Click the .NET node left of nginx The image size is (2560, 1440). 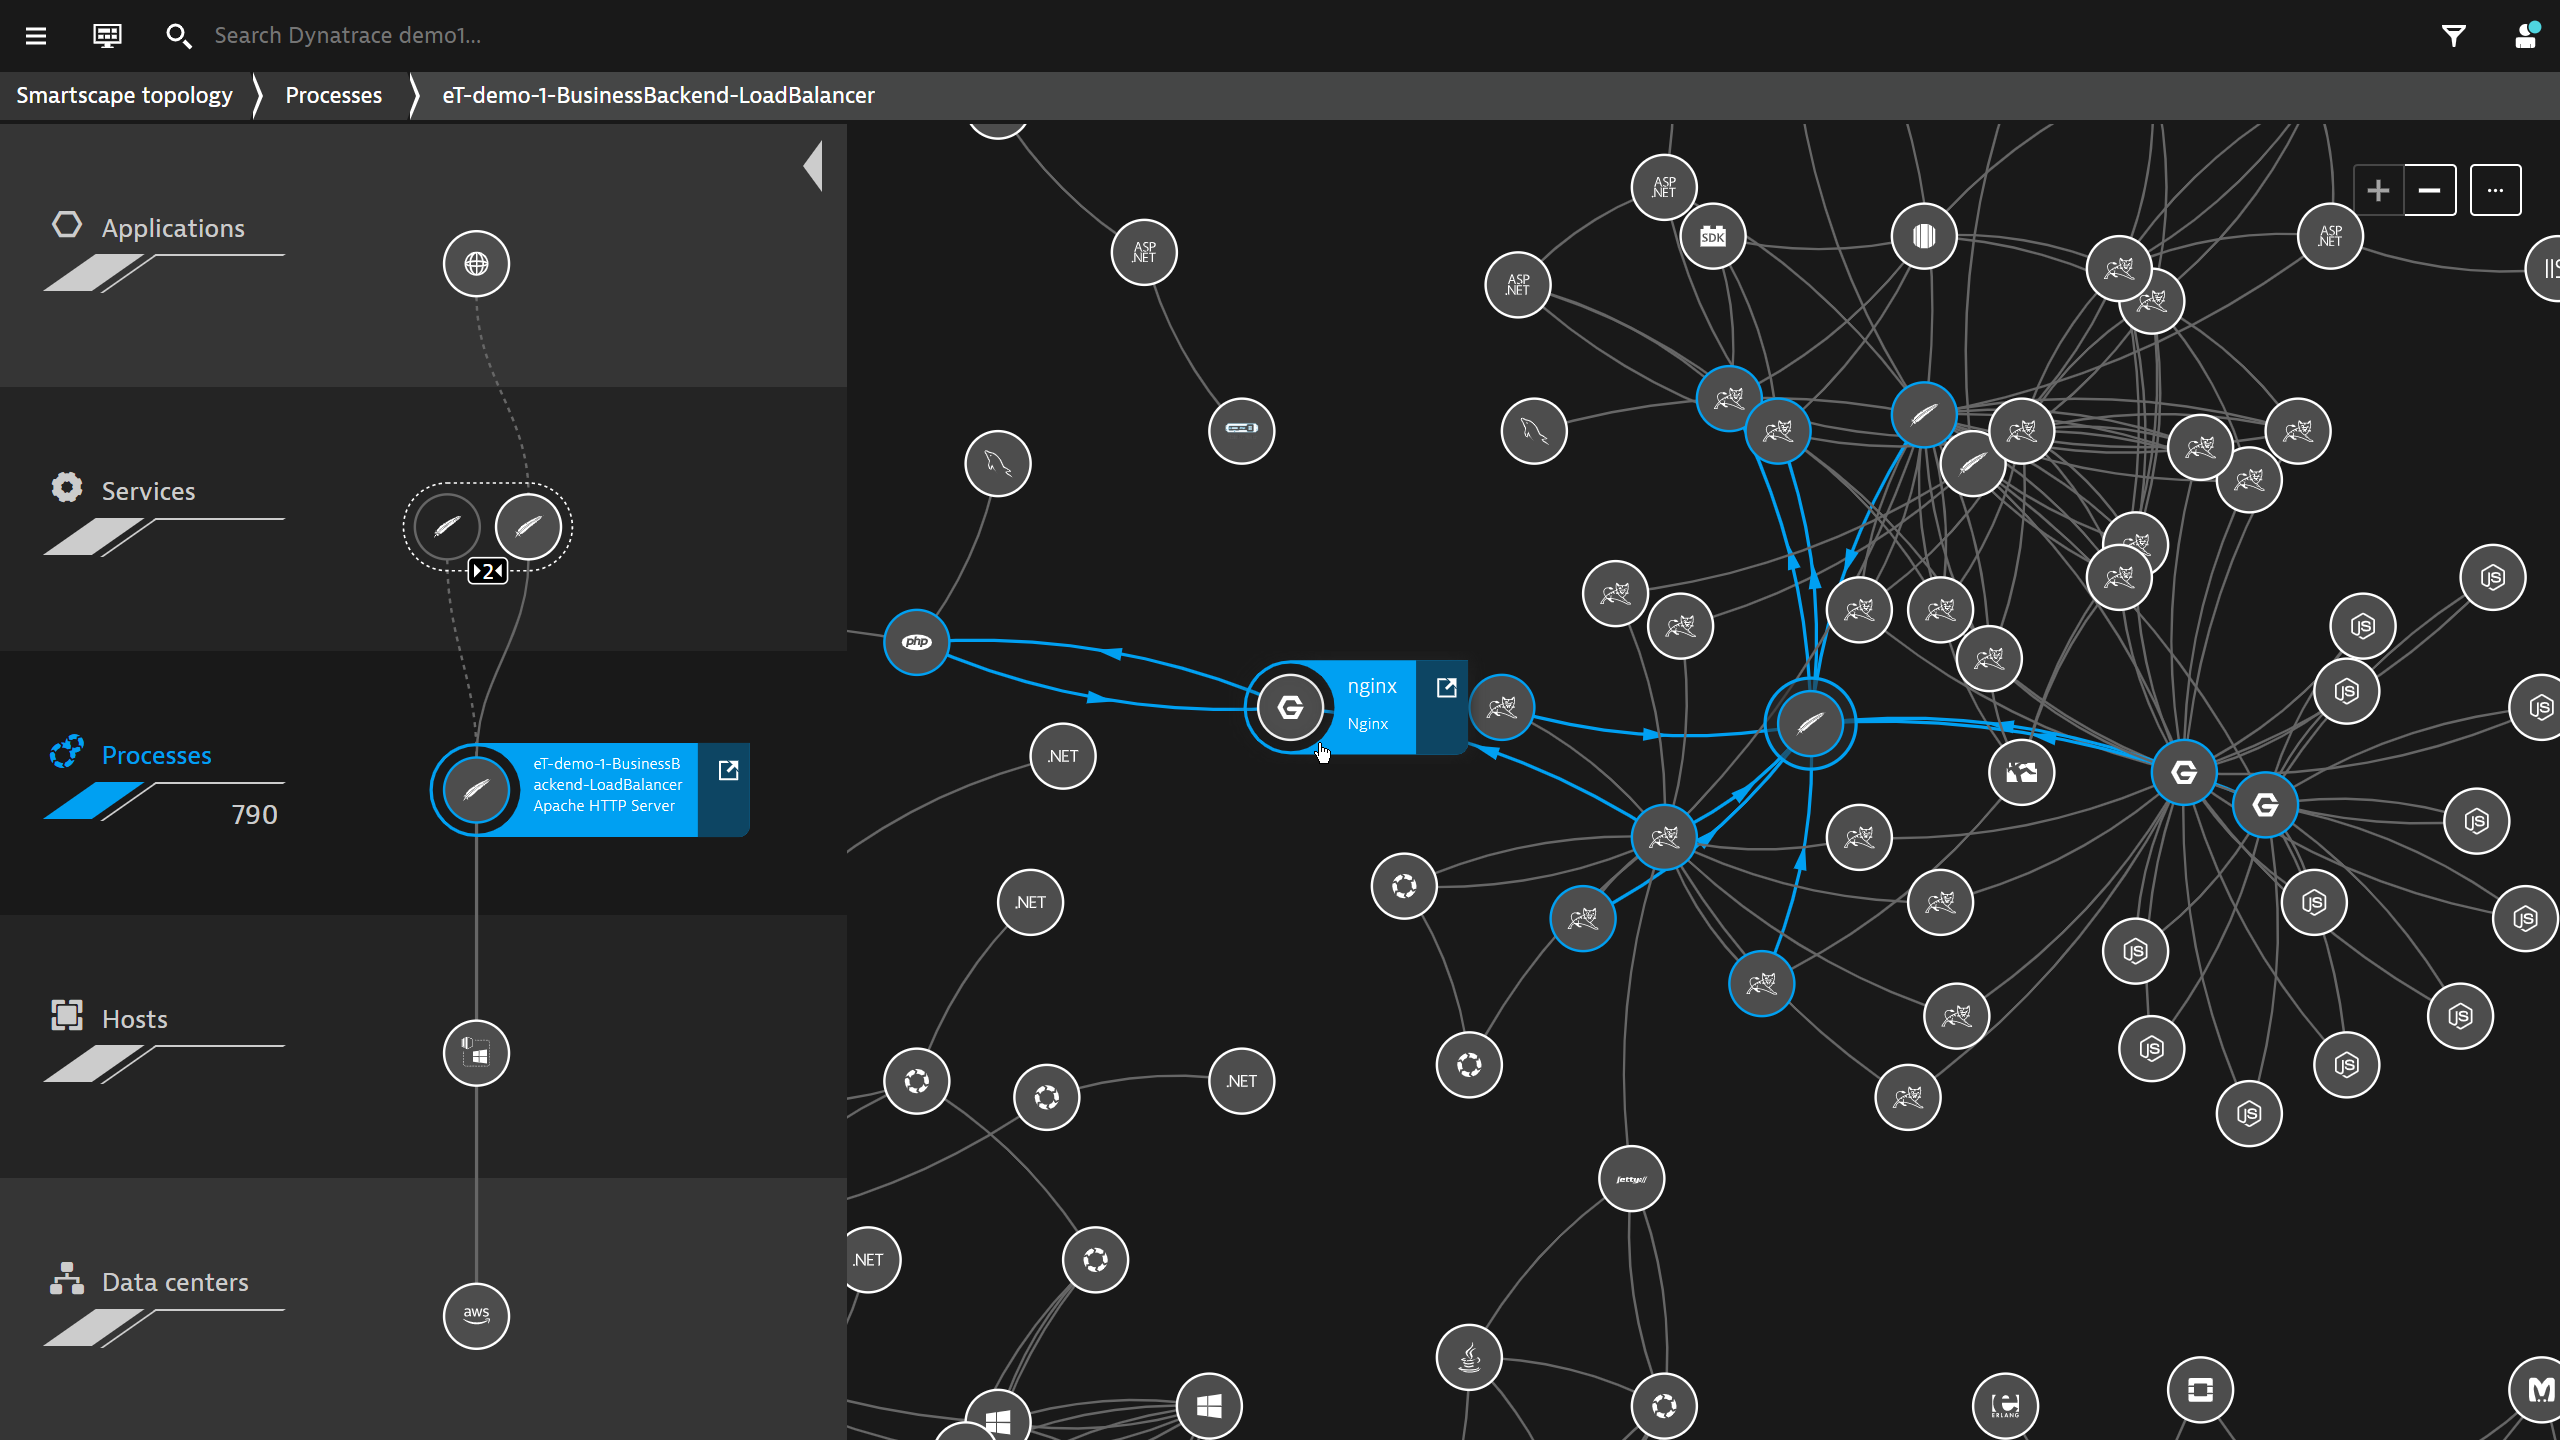1063,756
